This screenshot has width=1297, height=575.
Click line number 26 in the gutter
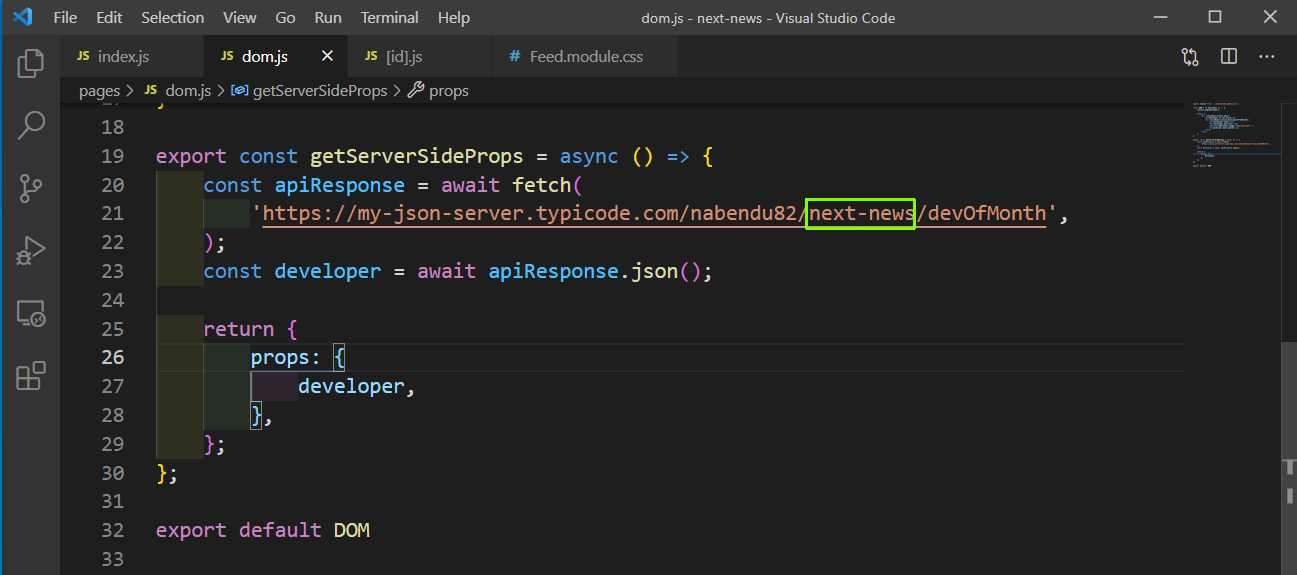113,358
